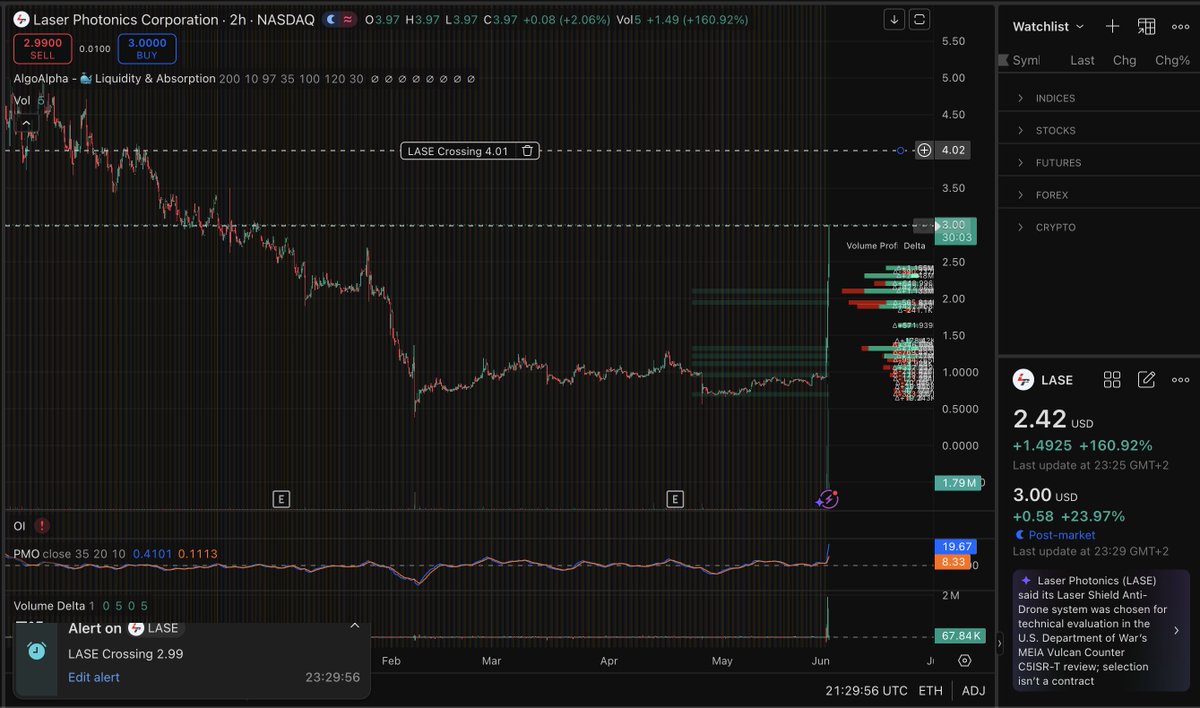Click the 67.84 K volume delta label

point(959,636)
